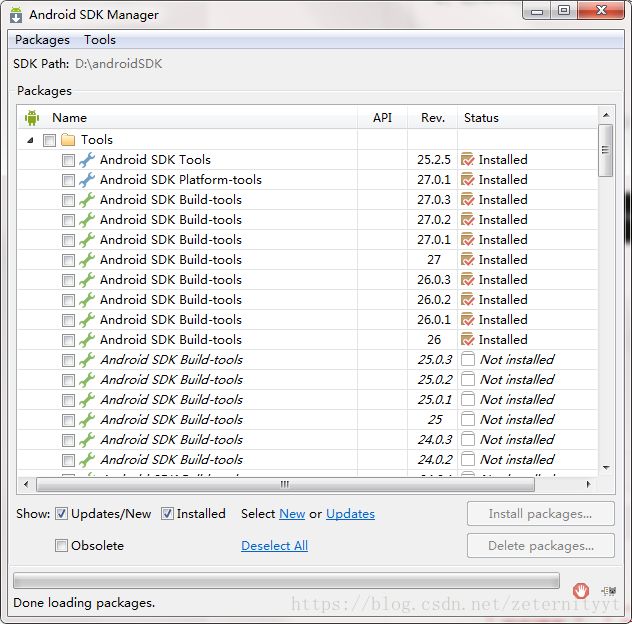Viewport: 632px width, 624px height.
Task: Select the Build-tools rev 25 row name
Action: pyautogui.click(x=172, y=419)
